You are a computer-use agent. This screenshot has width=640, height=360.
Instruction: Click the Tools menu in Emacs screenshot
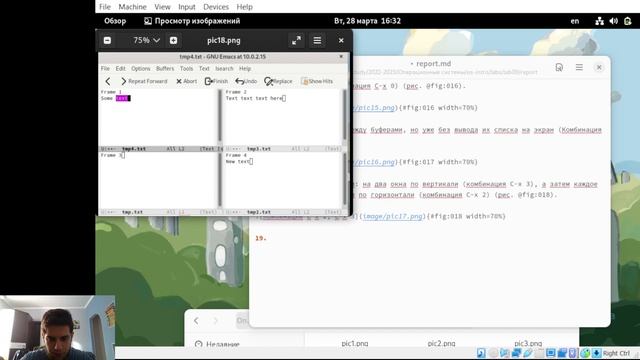186,69
